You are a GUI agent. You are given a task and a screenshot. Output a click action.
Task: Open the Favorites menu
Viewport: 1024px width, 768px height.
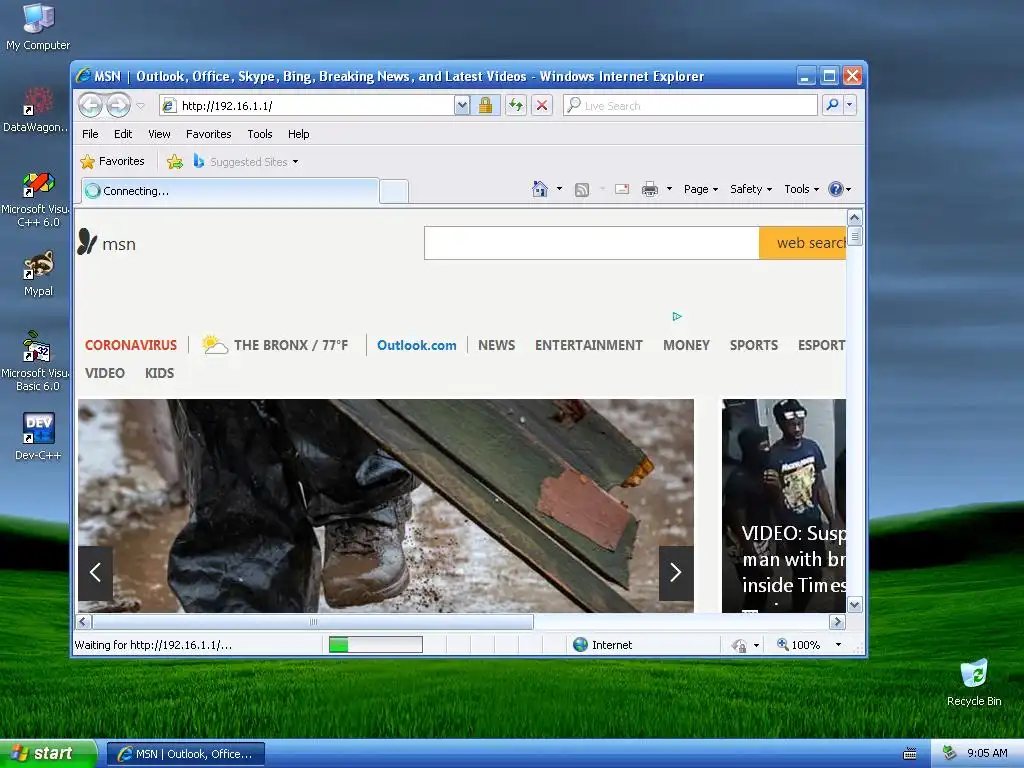tap(208, 134)
